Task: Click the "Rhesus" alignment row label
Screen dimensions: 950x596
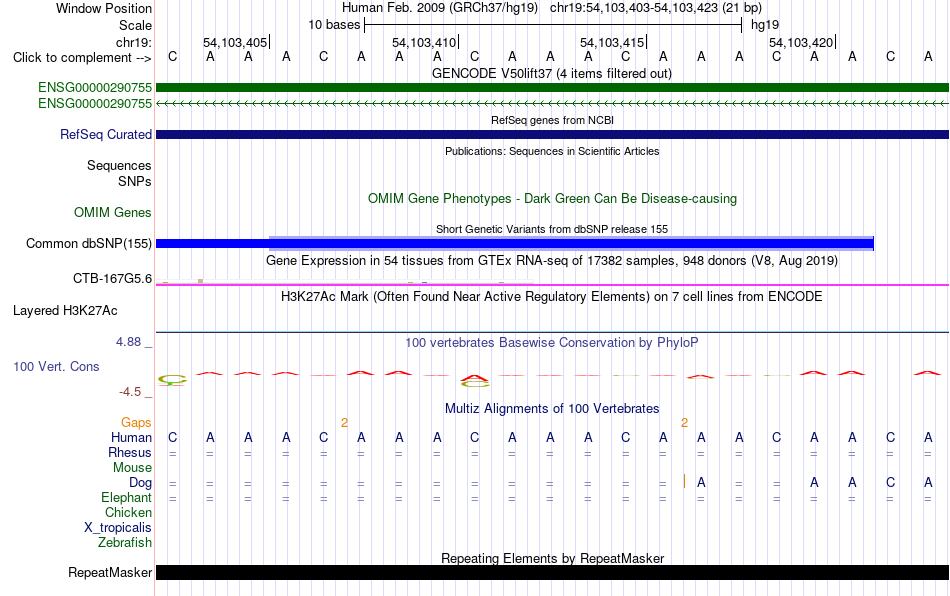Action: (x=130, y=452)
